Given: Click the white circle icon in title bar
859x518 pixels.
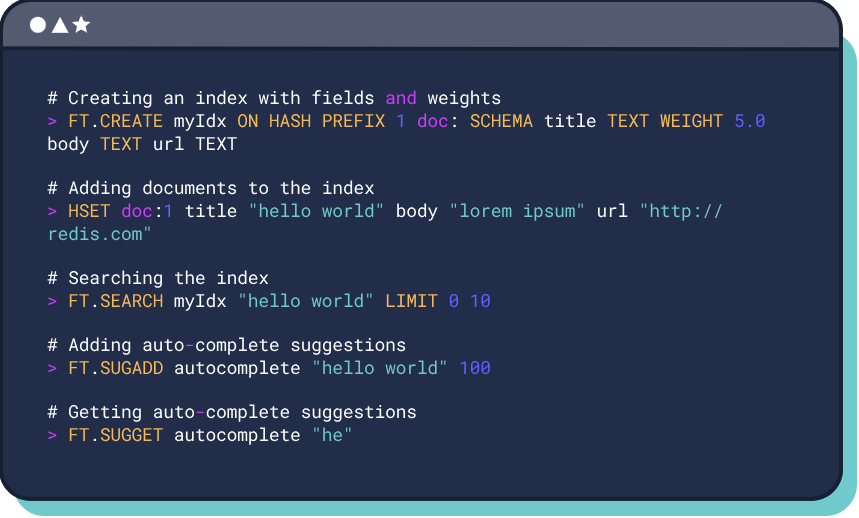Looking at the screenshot, I should click(38, 25).
